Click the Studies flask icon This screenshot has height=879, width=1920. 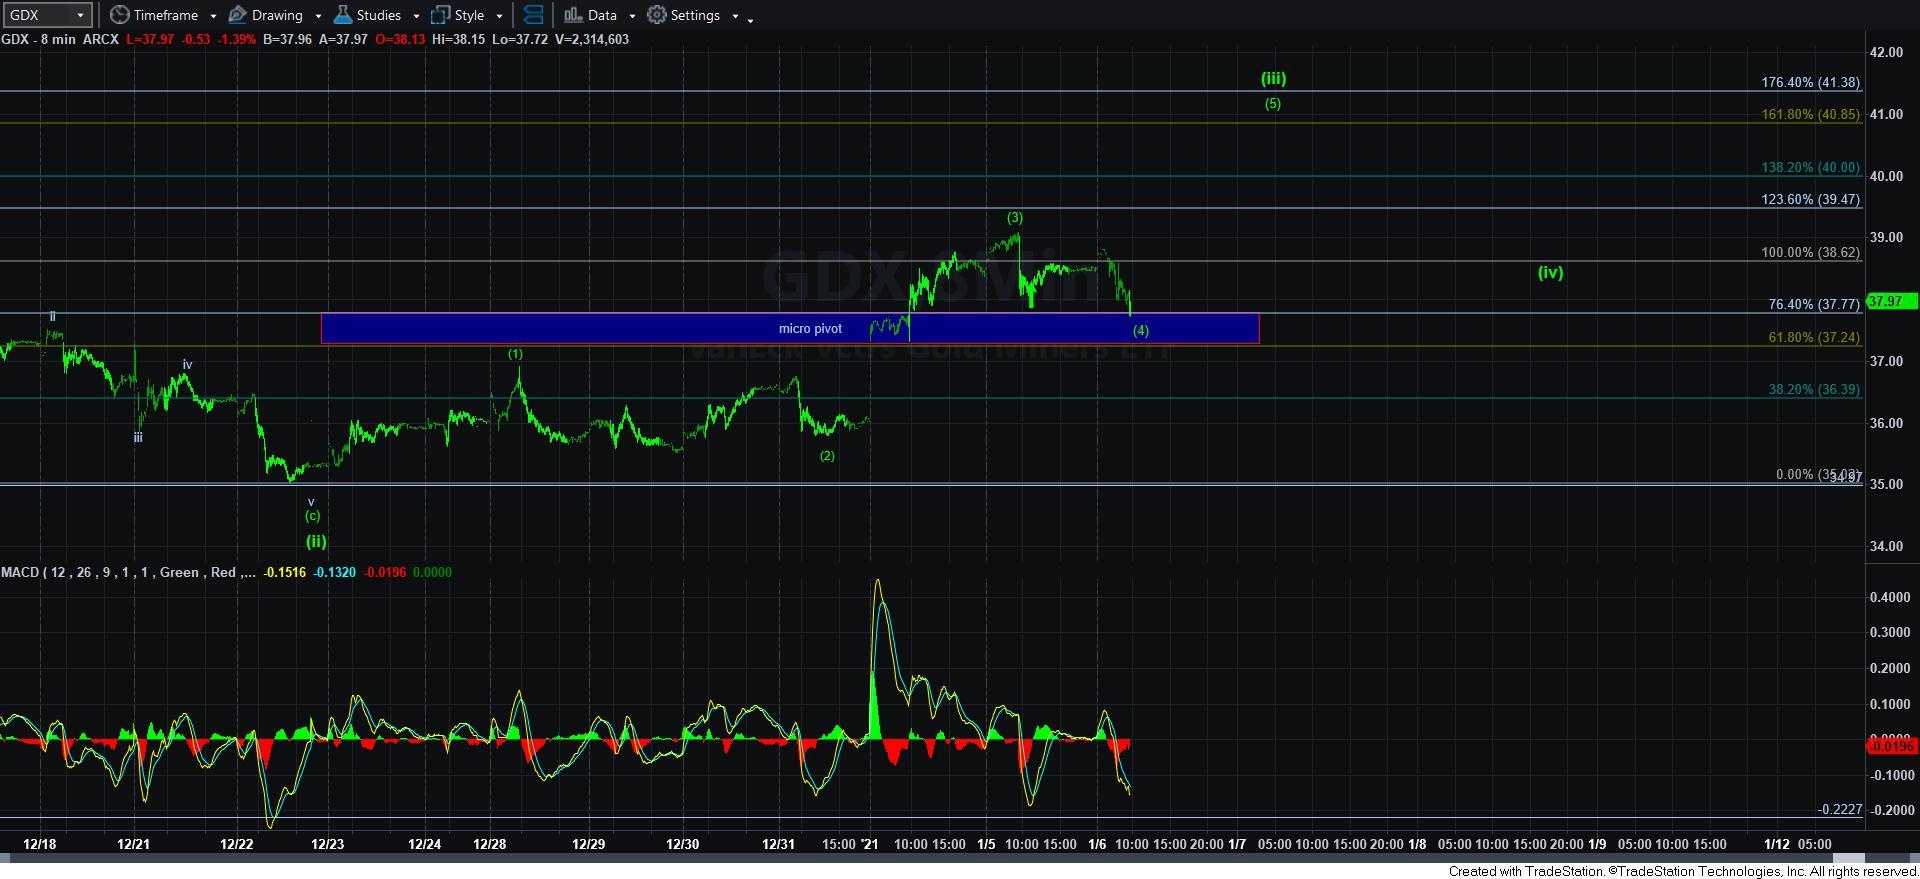(x=343, y=15)
